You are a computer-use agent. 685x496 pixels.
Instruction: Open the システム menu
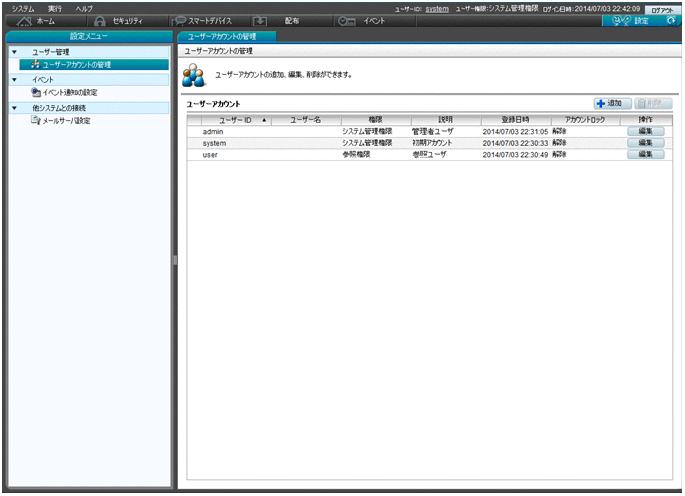(23, 8)
